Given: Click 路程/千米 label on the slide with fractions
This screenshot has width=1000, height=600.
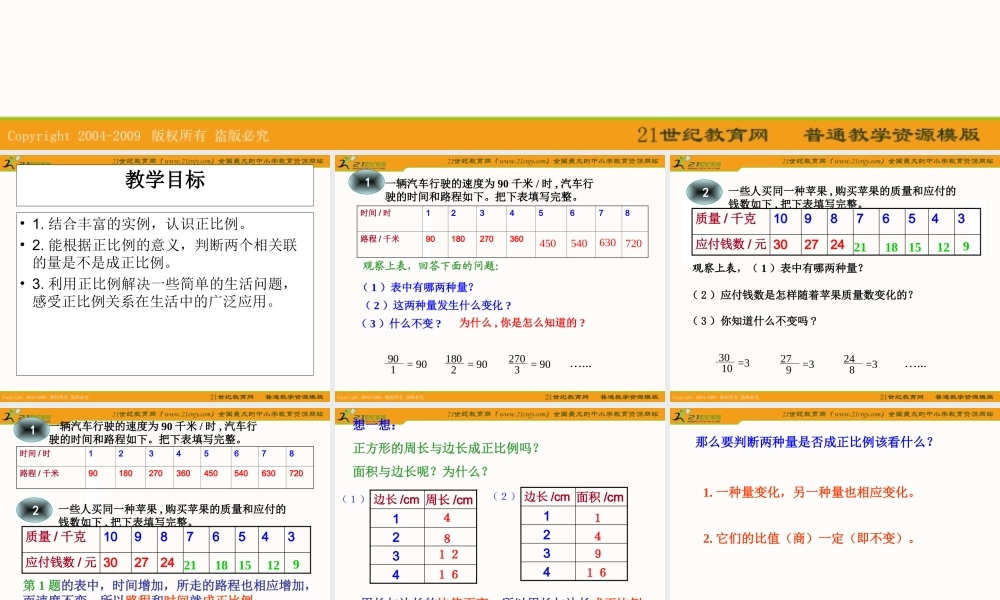Looking at the screenshot, I should click(380, 238).
